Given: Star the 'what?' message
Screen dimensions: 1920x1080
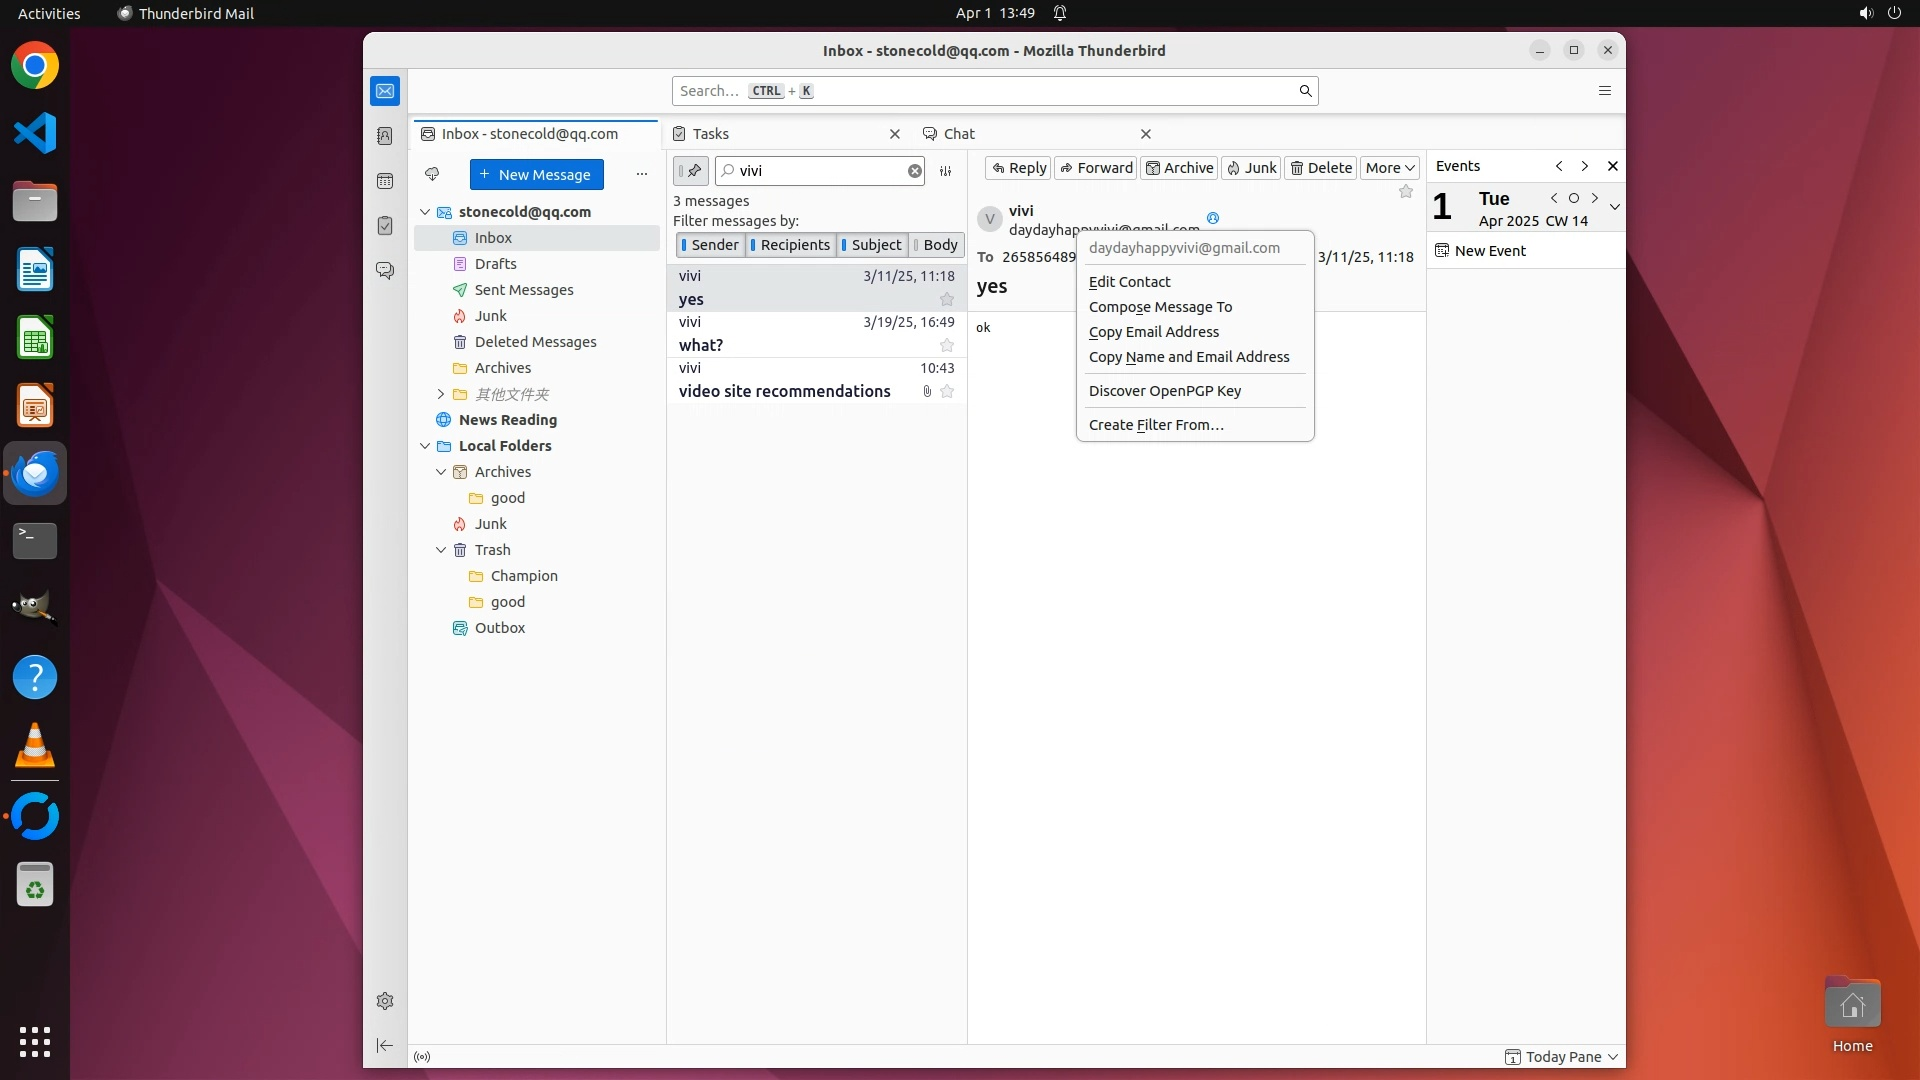Looking at the screenshot, I should (x=946, y=345).
